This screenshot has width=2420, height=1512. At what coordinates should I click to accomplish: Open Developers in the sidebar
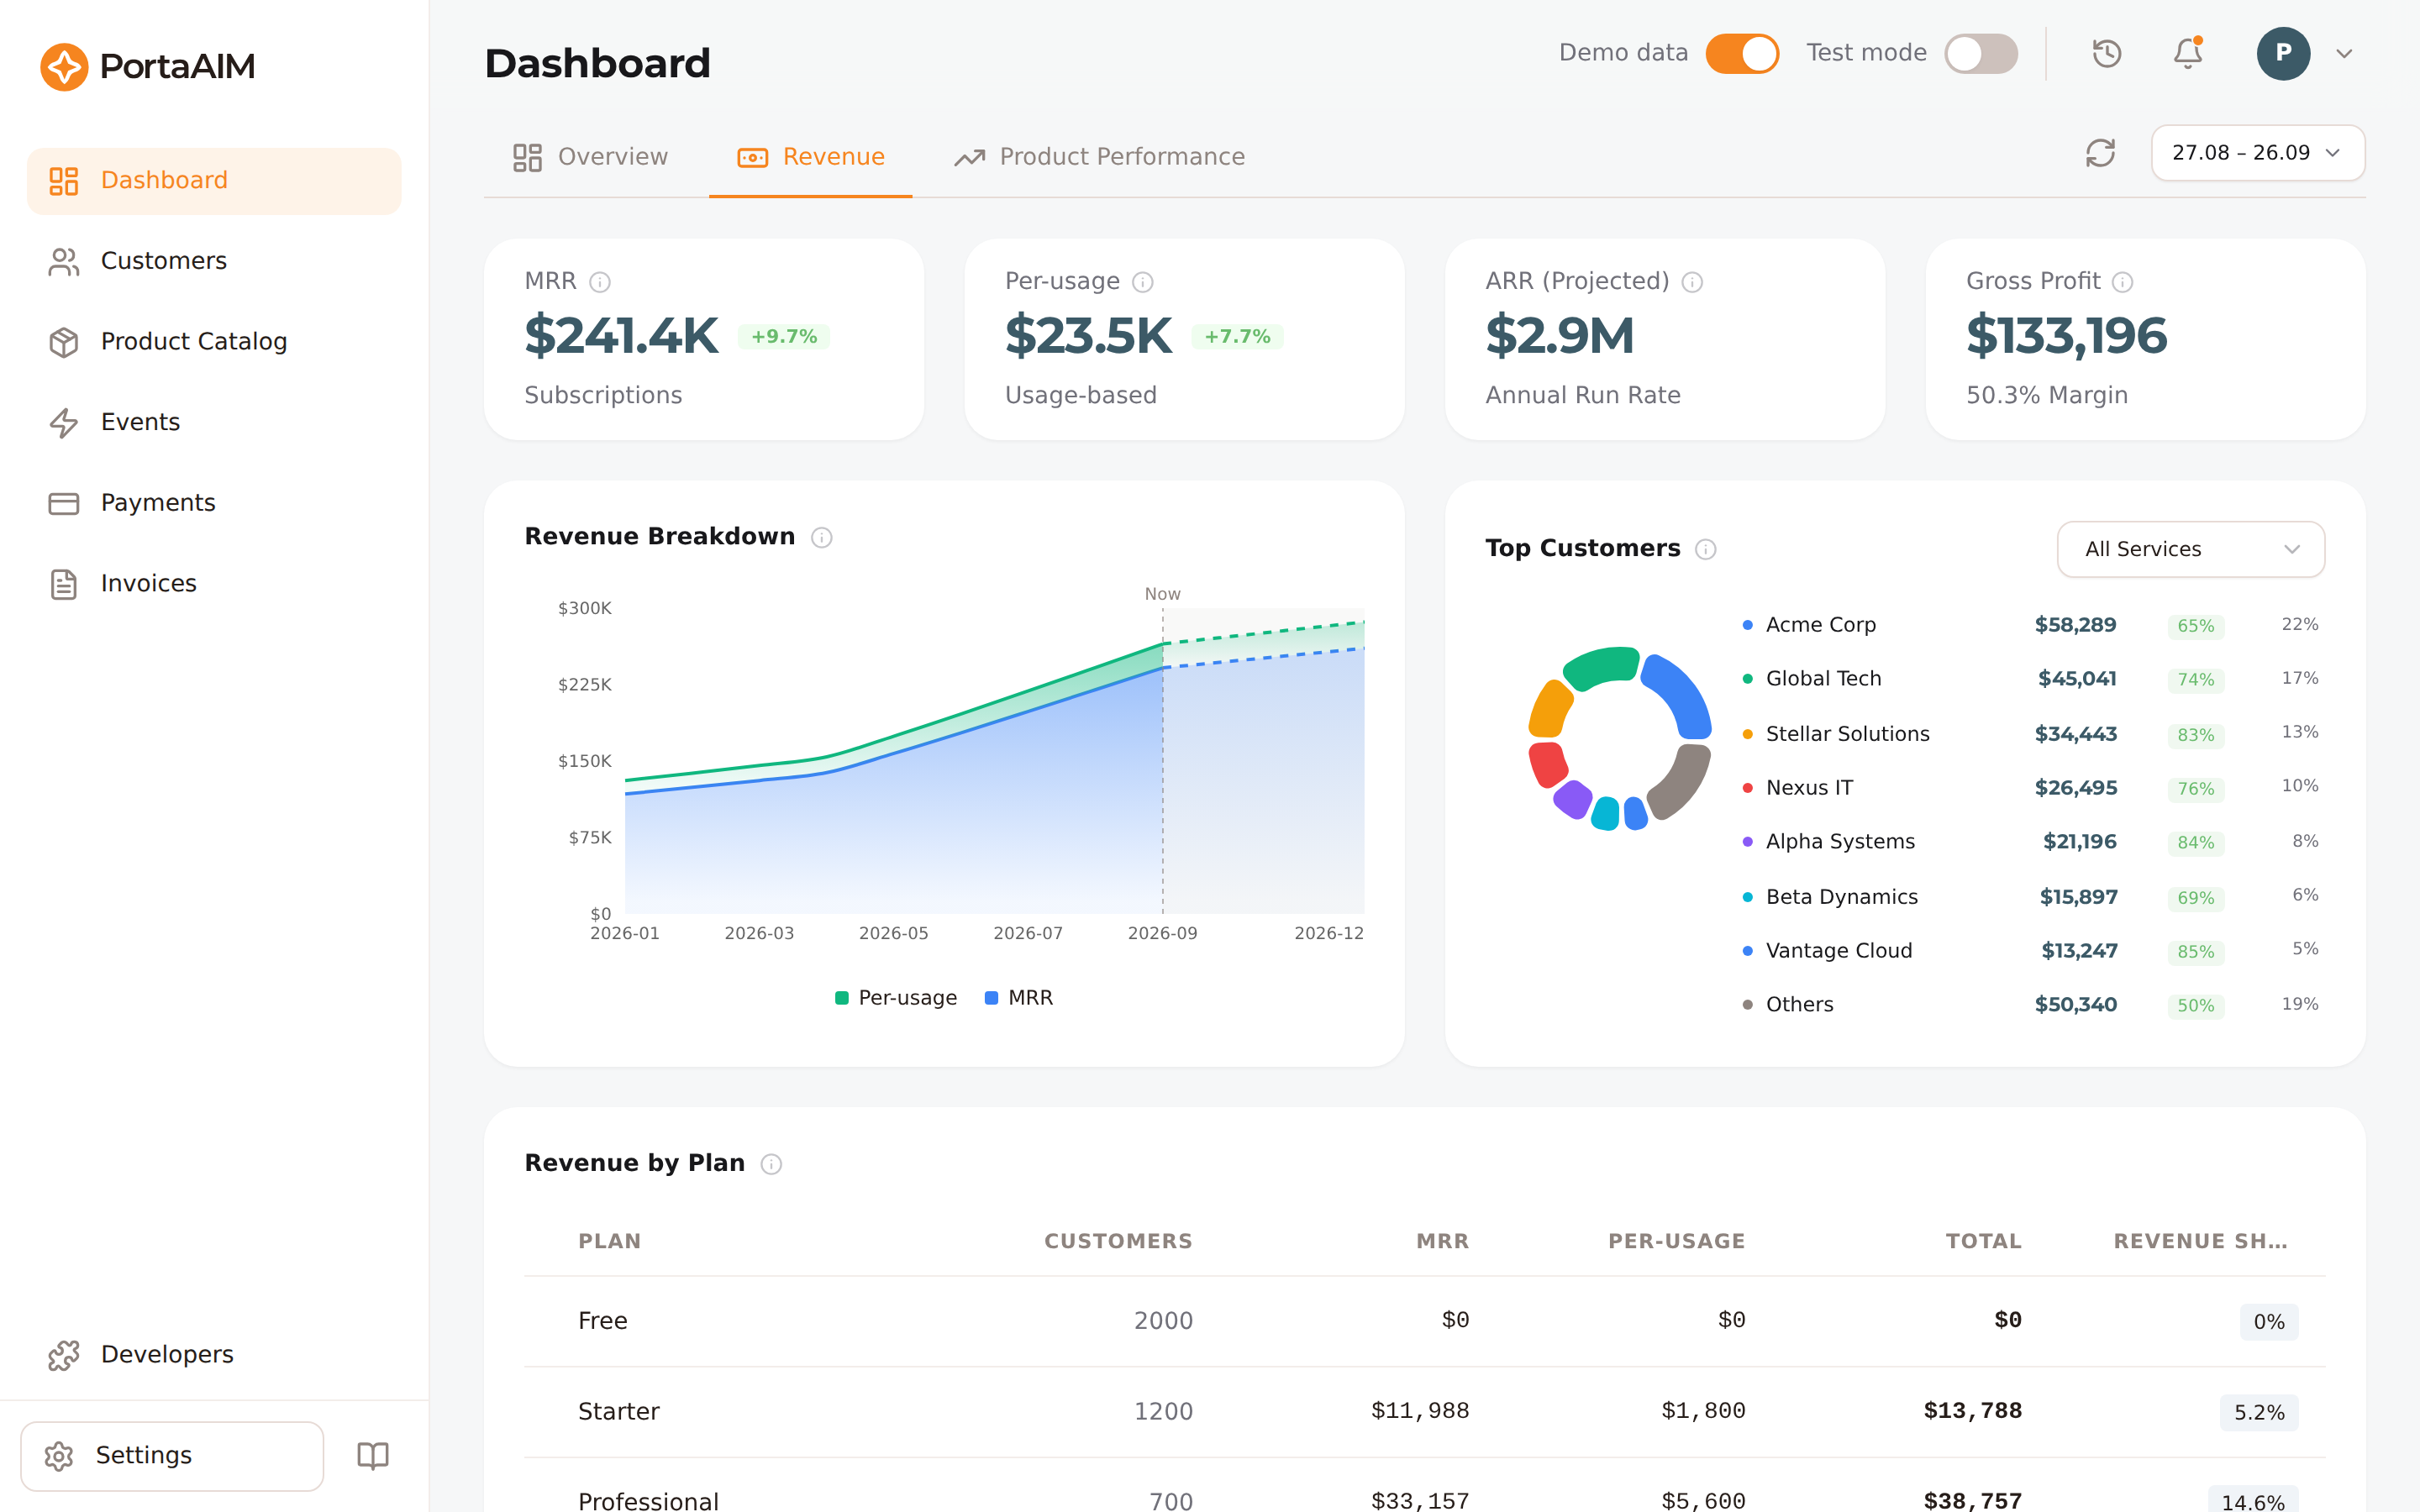click(x=214, y=1355)
